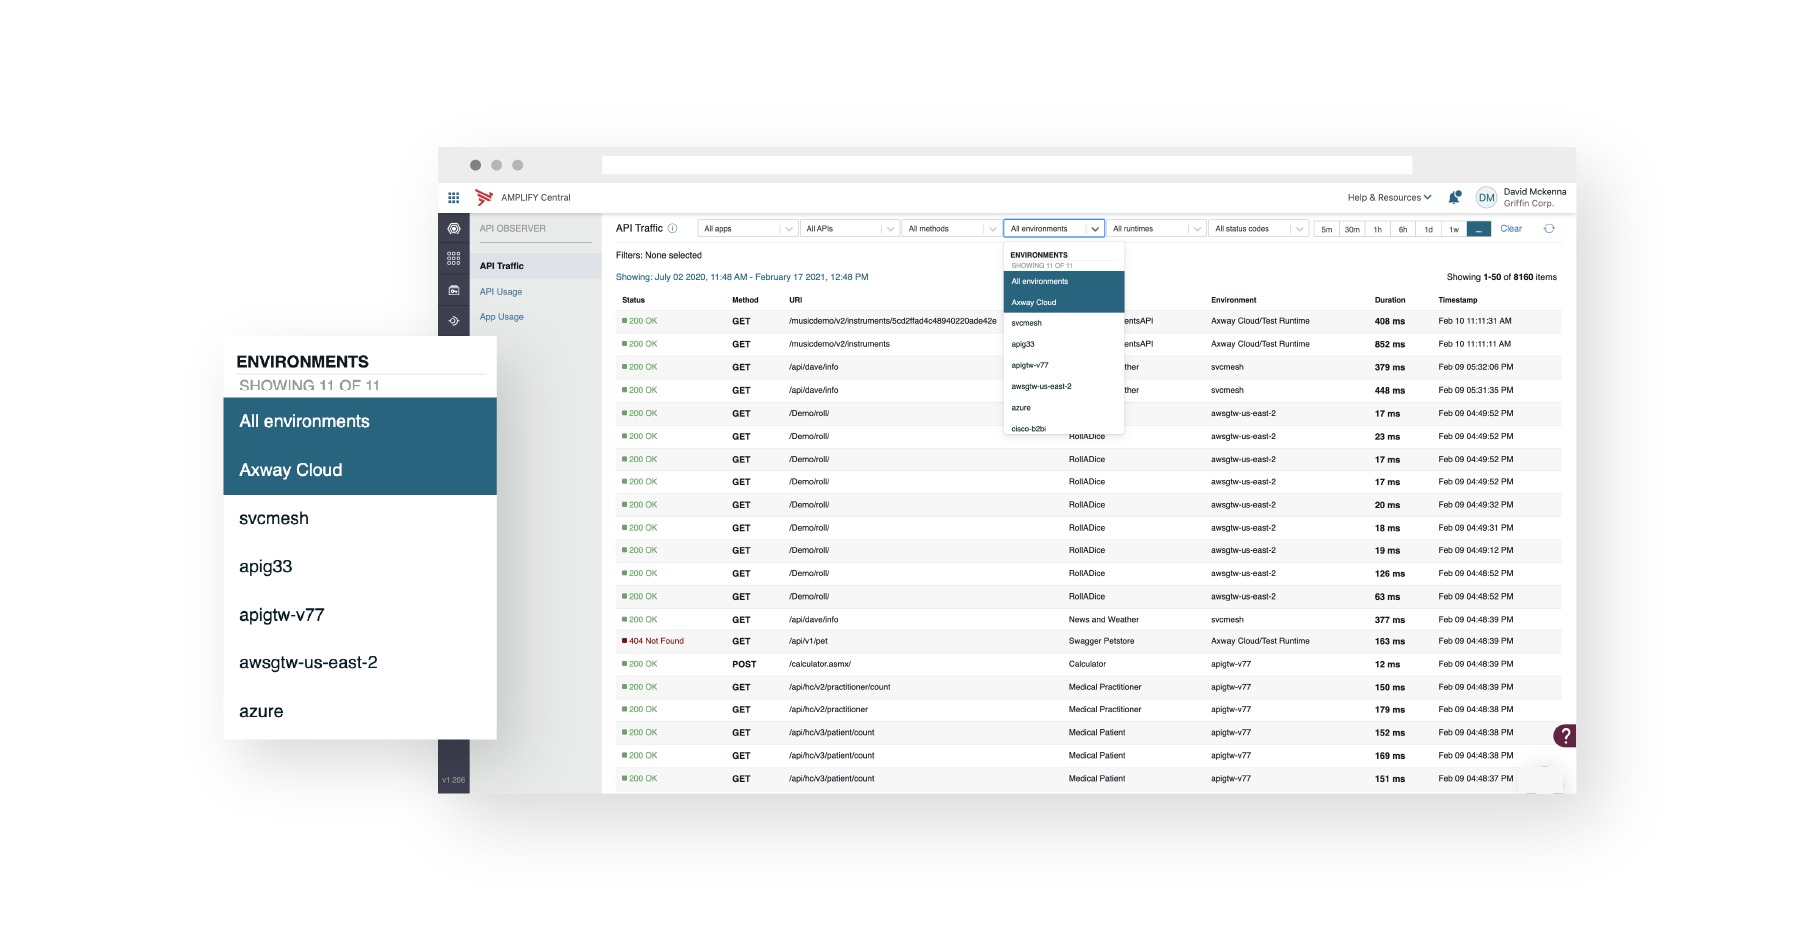
Task: Open the catalog grid sidebar icon
Action: pyautogui.click(x=454, y=259)
